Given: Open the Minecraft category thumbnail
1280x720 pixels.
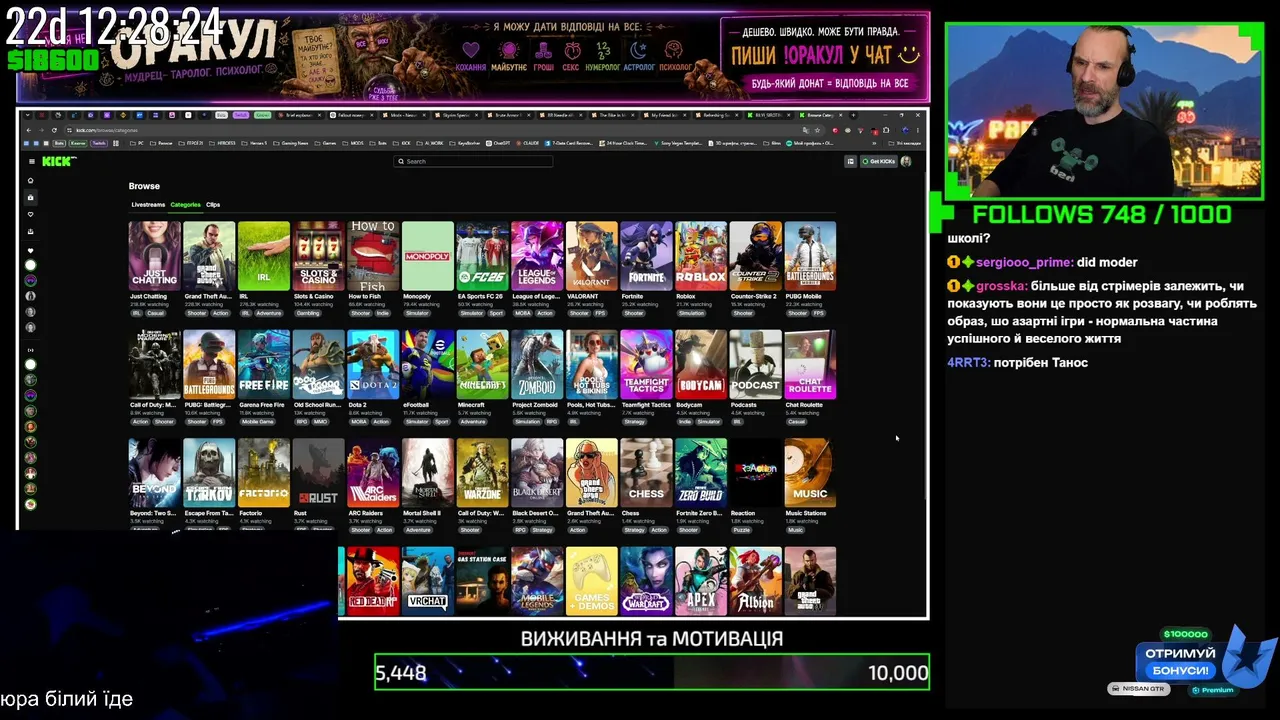Looking at the screenshot, I should point(482,364).
